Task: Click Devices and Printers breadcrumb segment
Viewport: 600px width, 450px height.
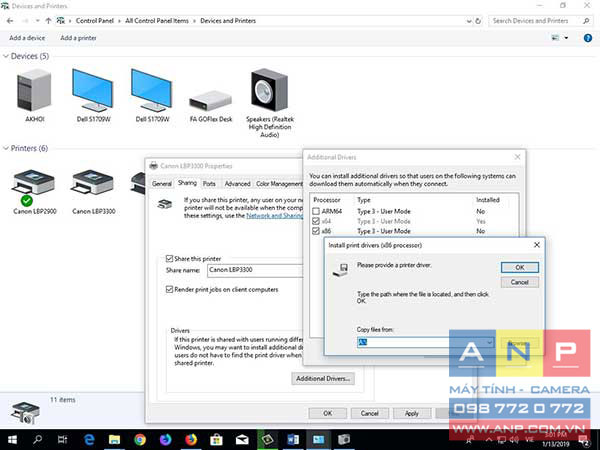Action: (228, 21)
